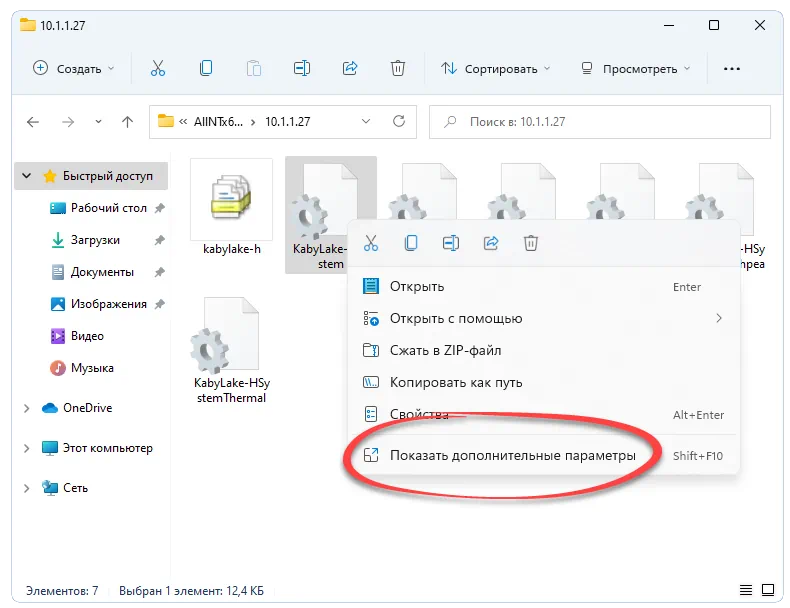
Task: Click the Paste icon in the toolbar
Action: tap(254, 68)
